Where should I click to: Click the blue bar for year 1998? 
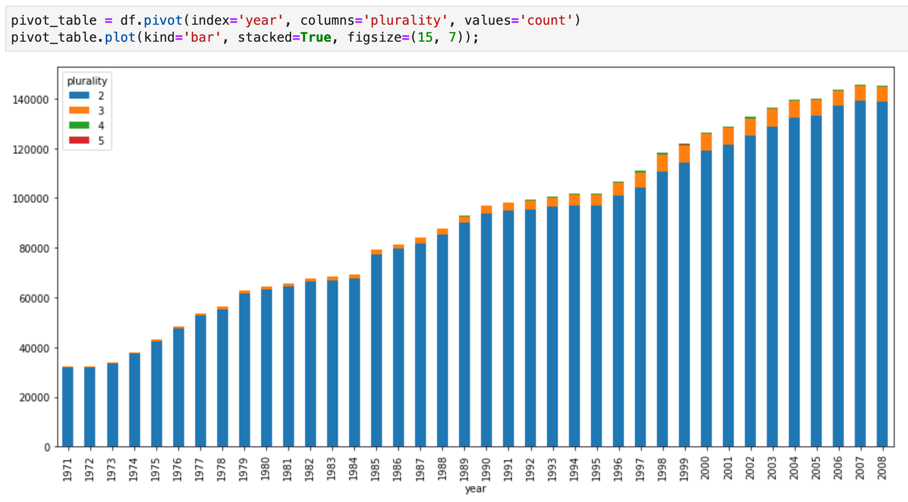point(662,310)
